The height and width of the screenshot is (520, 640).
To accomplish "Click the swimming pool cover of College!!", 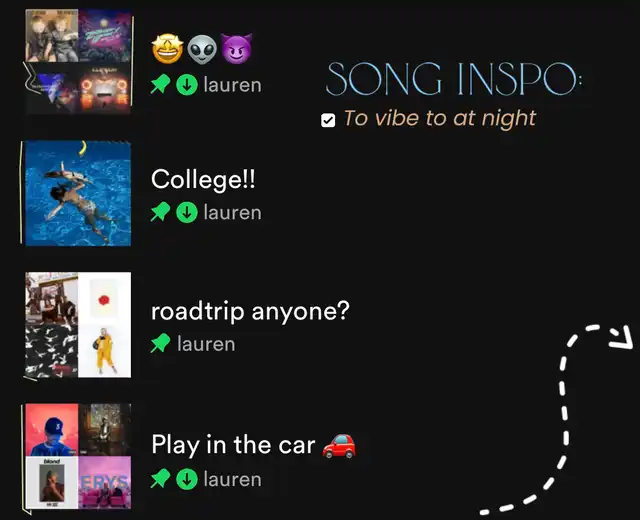I will [x=78, y=193].
